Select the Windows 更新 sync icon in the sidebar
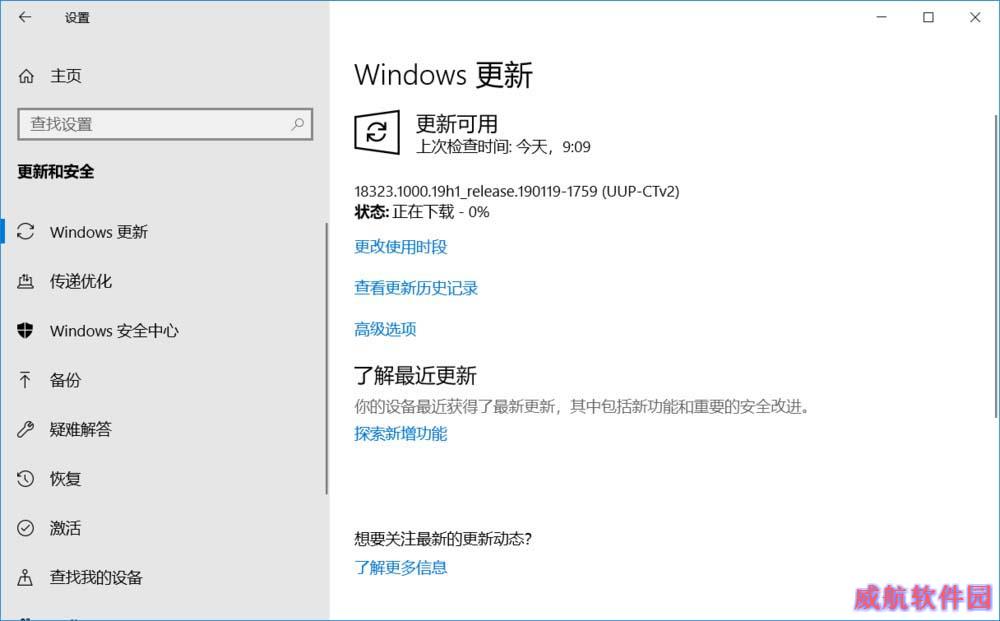Viewport: 1000px width, 621px height. click(26, 231)
